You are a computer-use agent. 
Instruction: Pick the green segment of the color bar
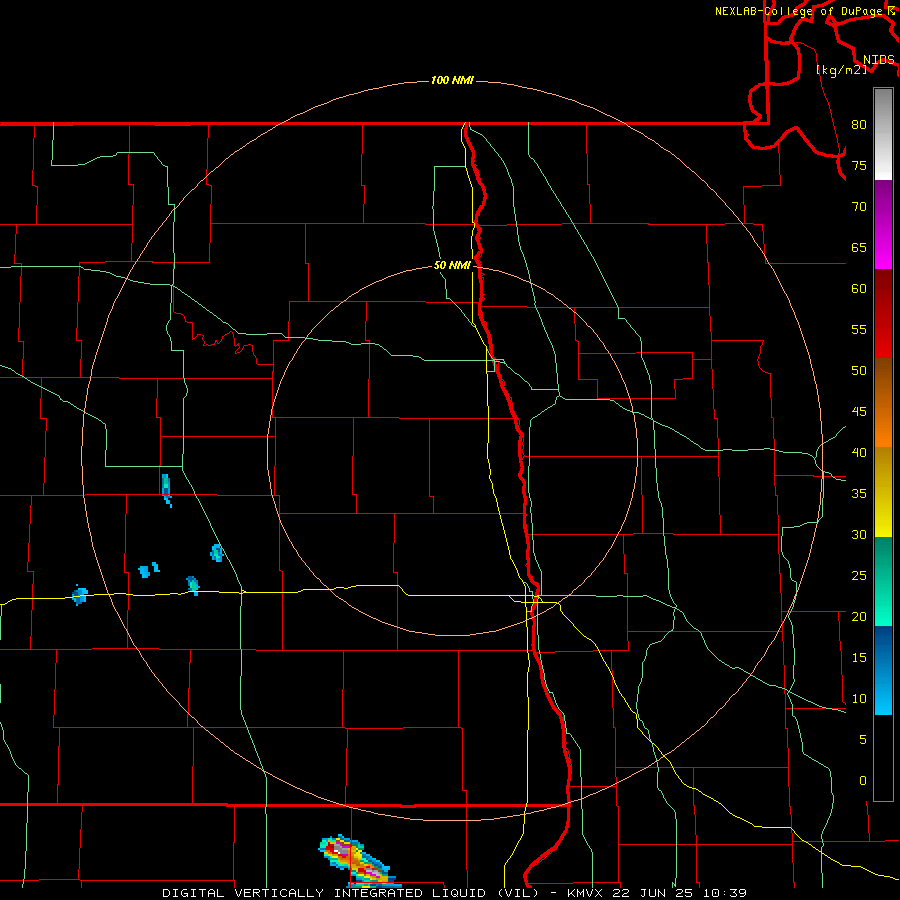[883, 581]
